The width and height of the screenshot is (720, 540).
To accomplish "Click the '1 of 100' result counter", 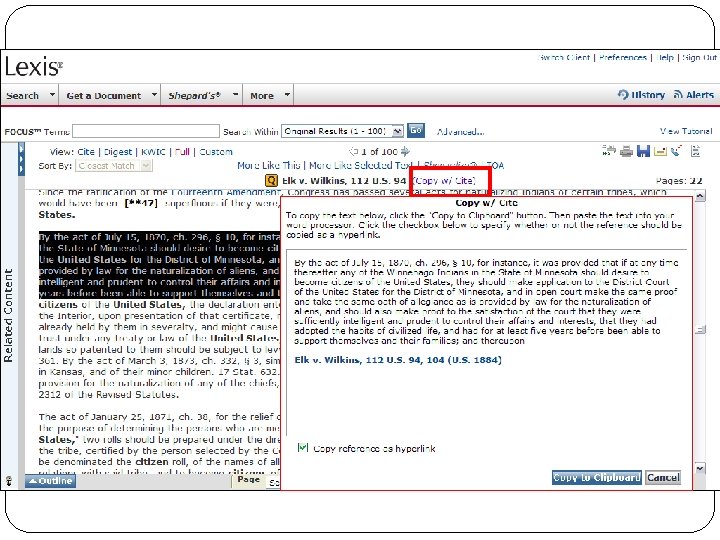I will pyautogui.click(x=379, y=152).
